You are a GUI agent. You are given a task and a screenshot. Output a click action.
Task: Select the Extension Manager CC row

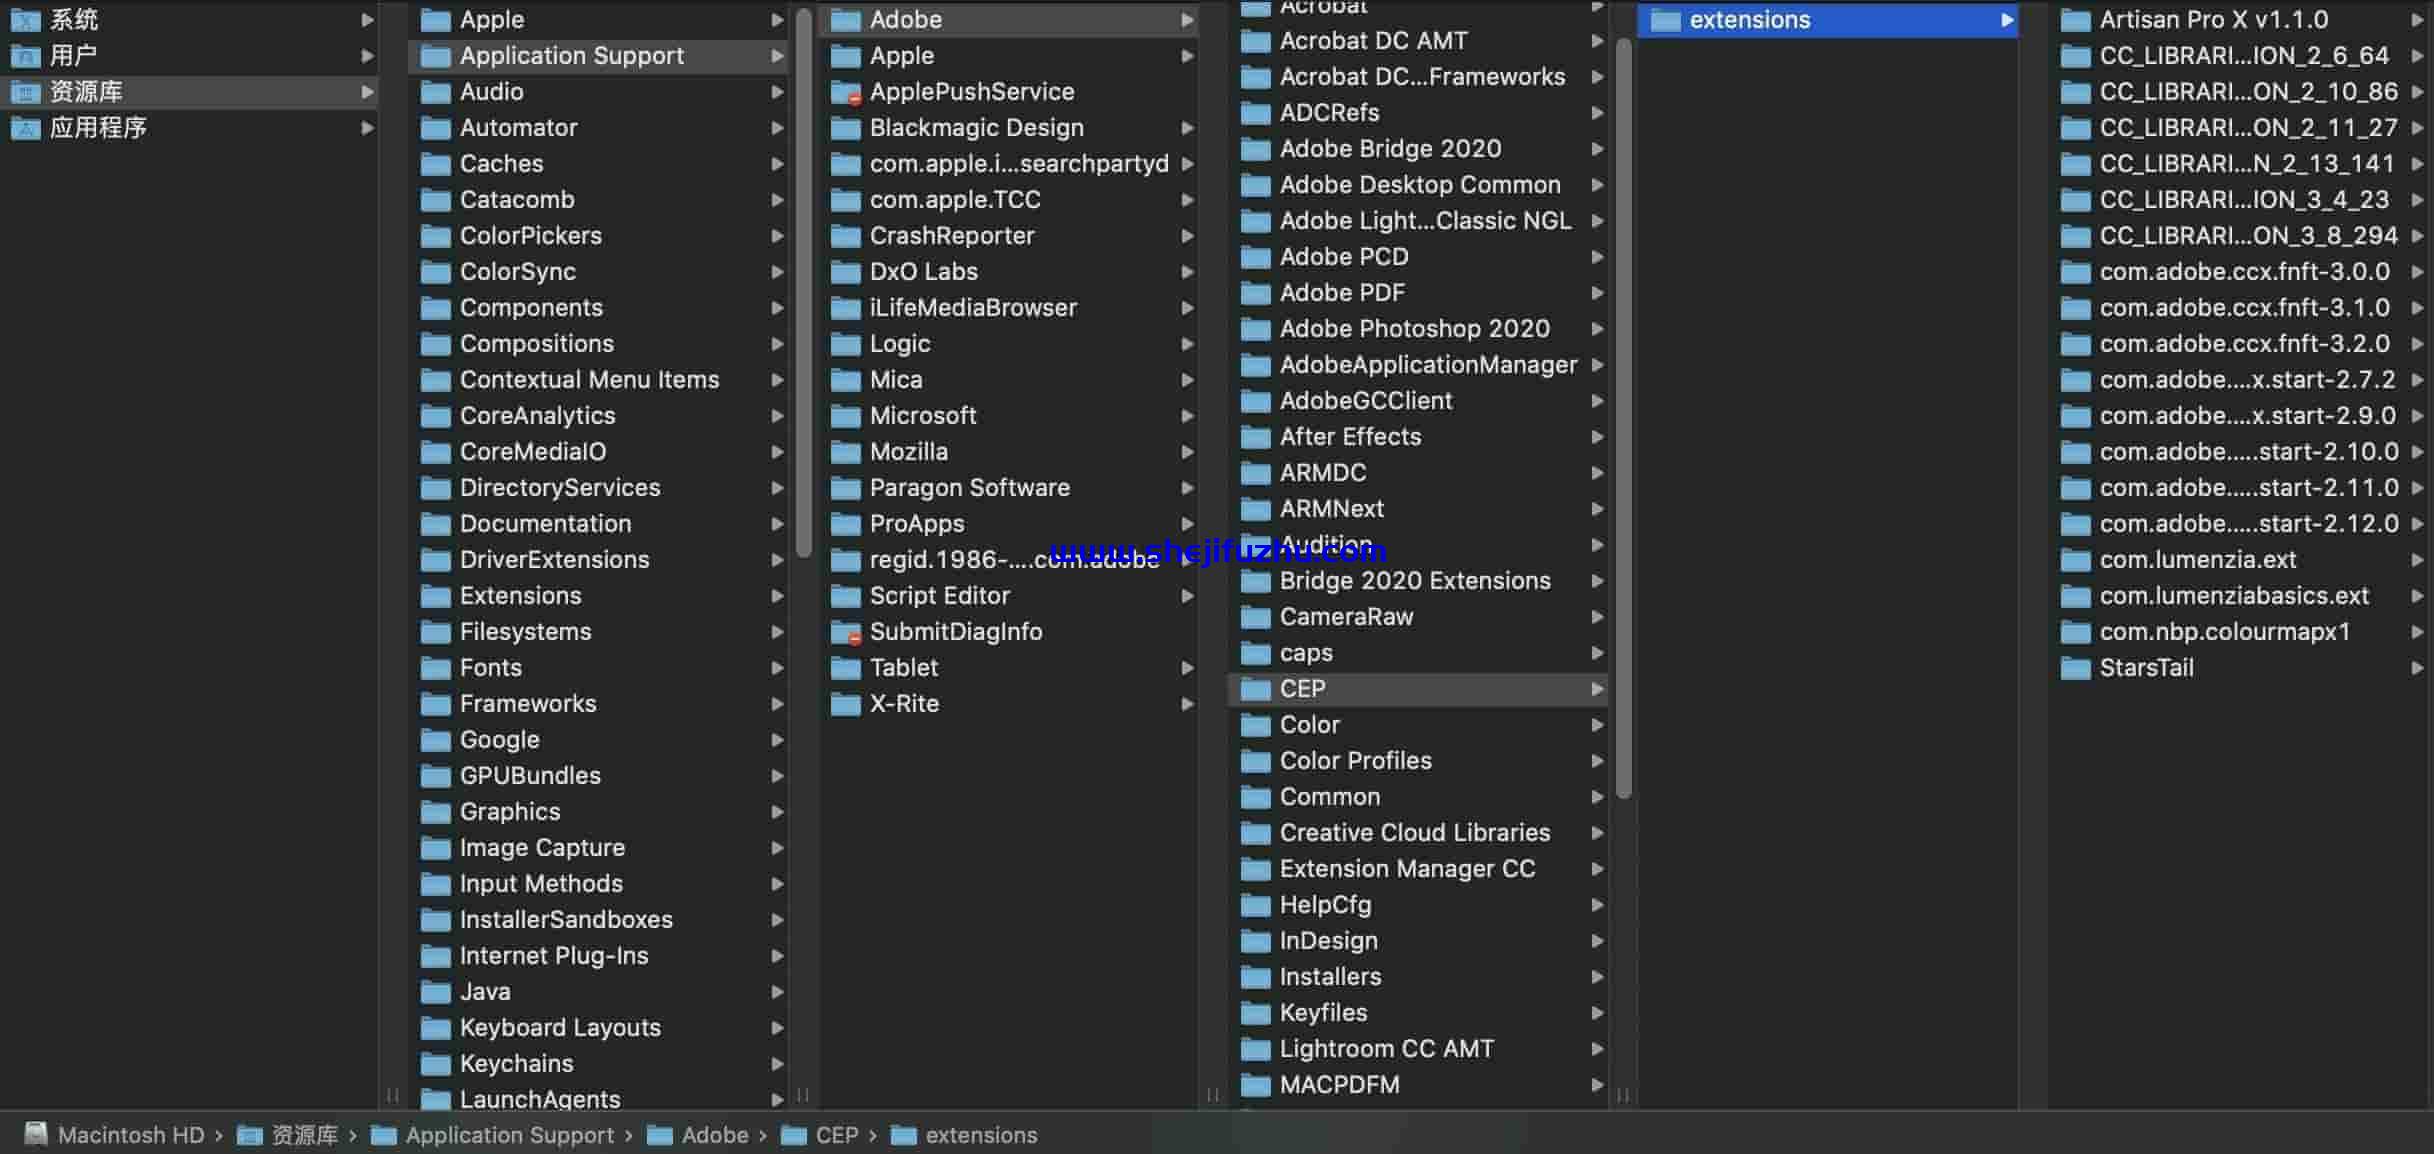tap(1419, 869)
